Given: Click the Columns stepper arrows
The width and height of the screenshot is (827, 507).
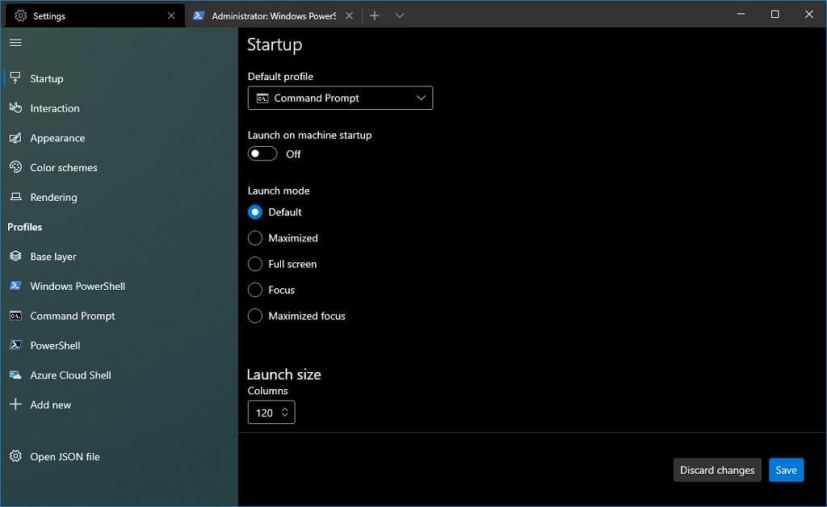Looking at the screenshot, I should [x=284, y=412].
